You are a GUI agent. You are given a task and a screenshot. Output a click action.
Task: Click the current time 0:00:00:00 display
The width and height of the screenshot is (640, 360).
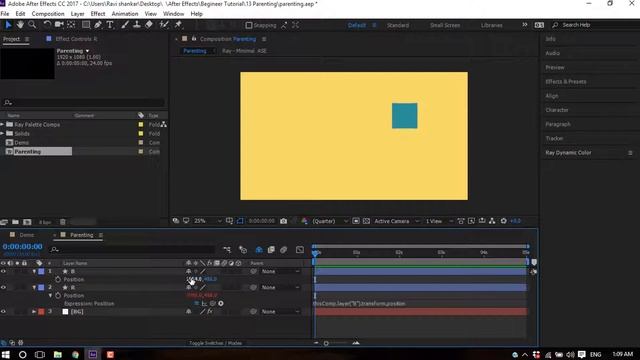(x=22, y=247)
